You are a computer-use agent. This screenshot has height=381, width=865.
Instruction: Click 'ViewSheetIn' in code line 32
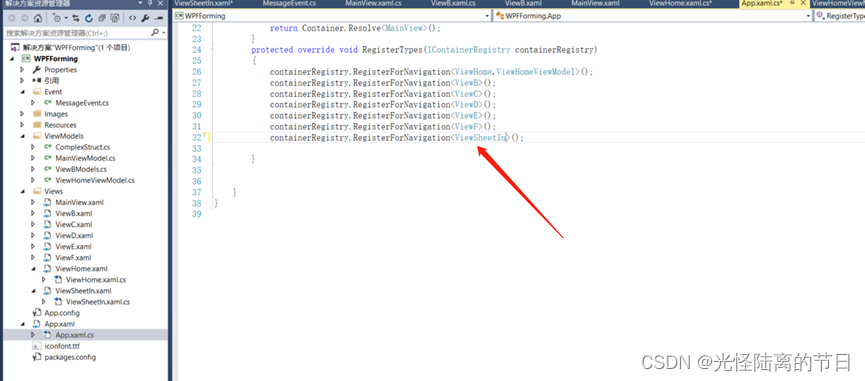click(480, 138)
